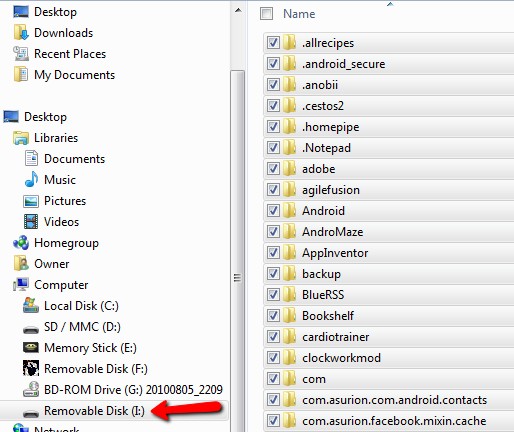Click the Recent Places icon
514x432 pixels.
(x=21, y=54)
